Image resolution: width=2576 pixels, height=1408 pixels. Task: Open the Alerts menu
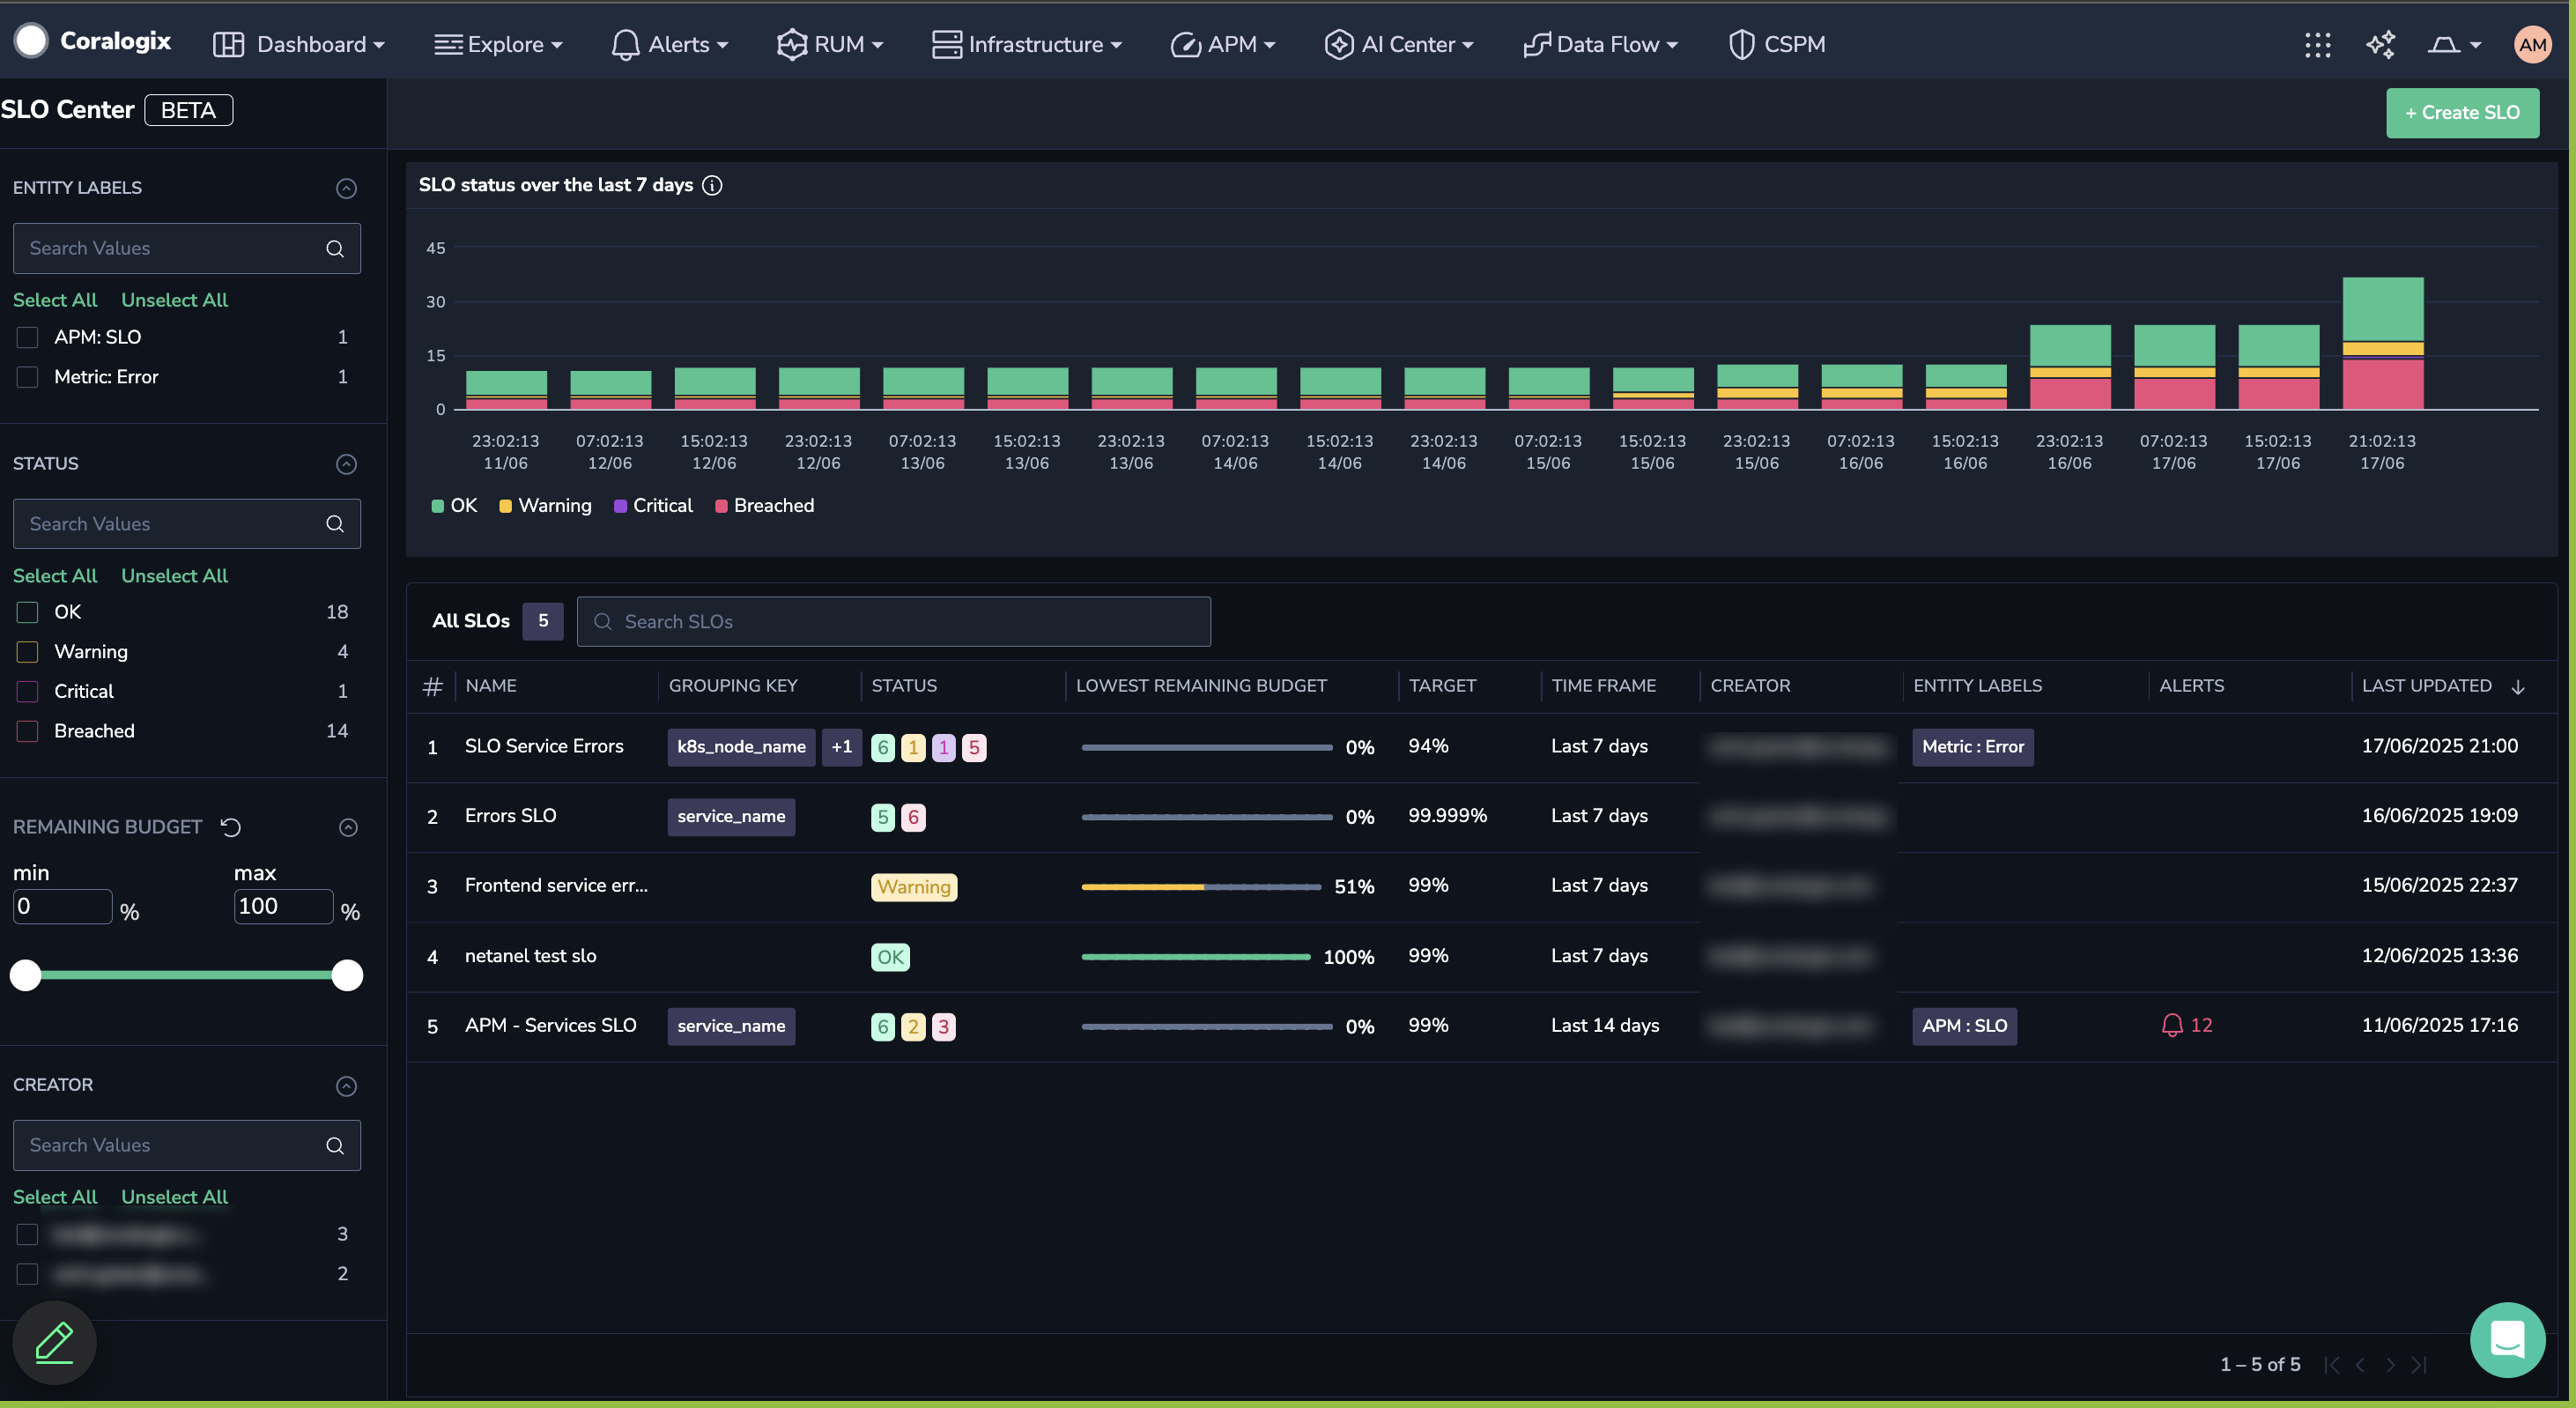(x=670, y=44)
